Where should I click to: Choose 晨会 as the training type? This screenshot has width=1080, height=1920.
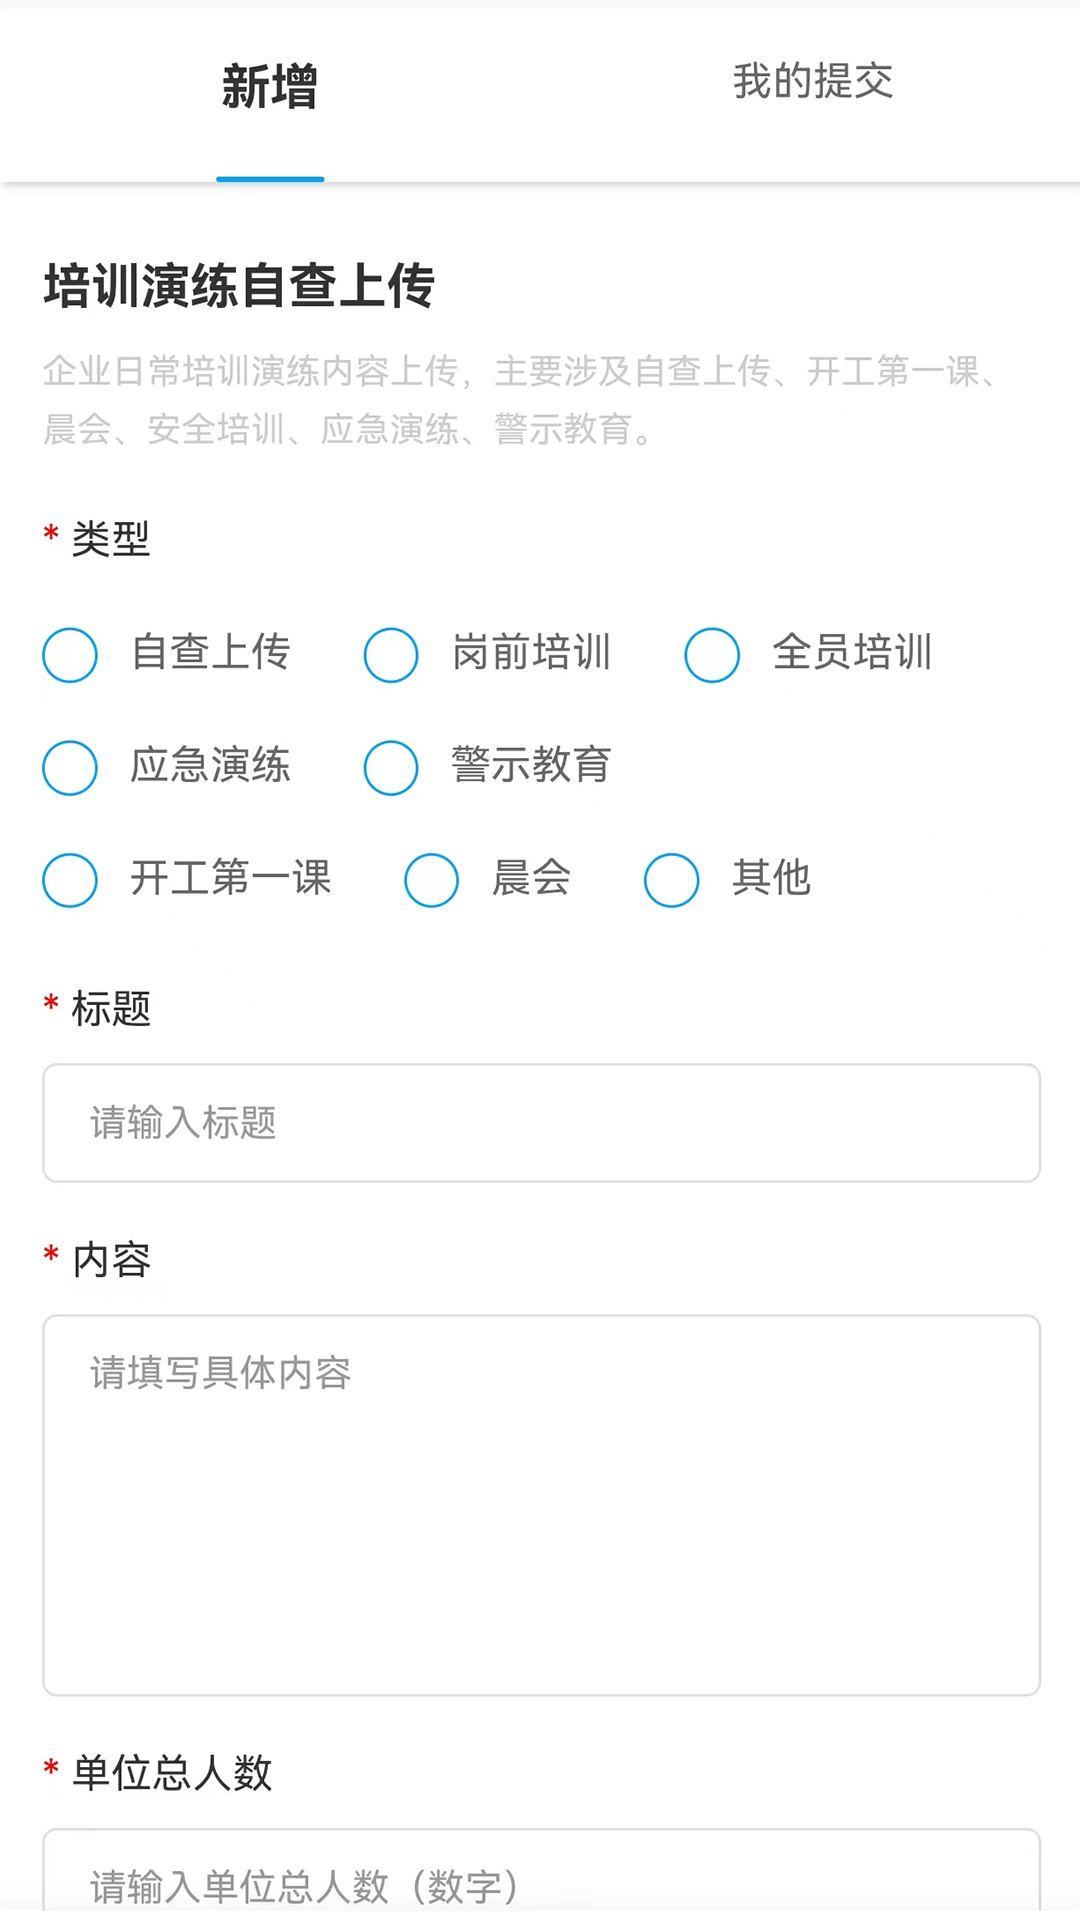pyautogui.click(x=430, y=881)
